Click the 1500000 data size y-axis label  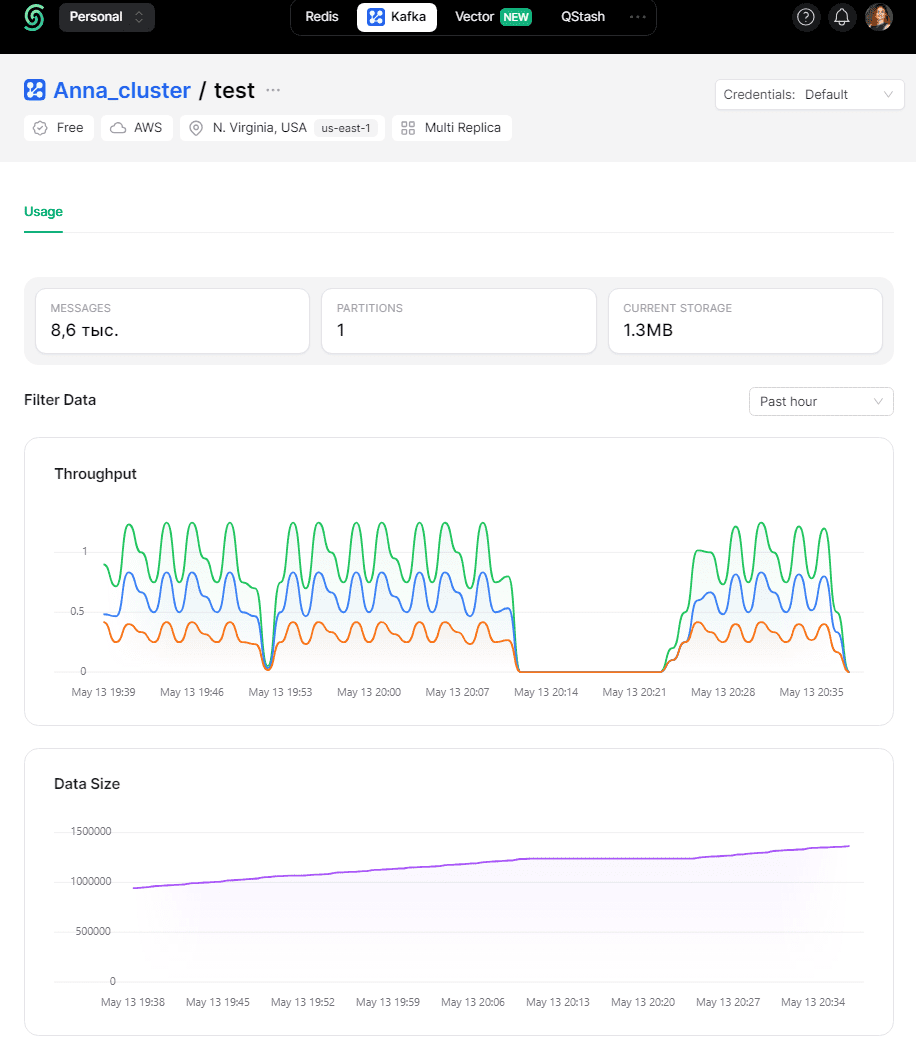coord(91,831)
